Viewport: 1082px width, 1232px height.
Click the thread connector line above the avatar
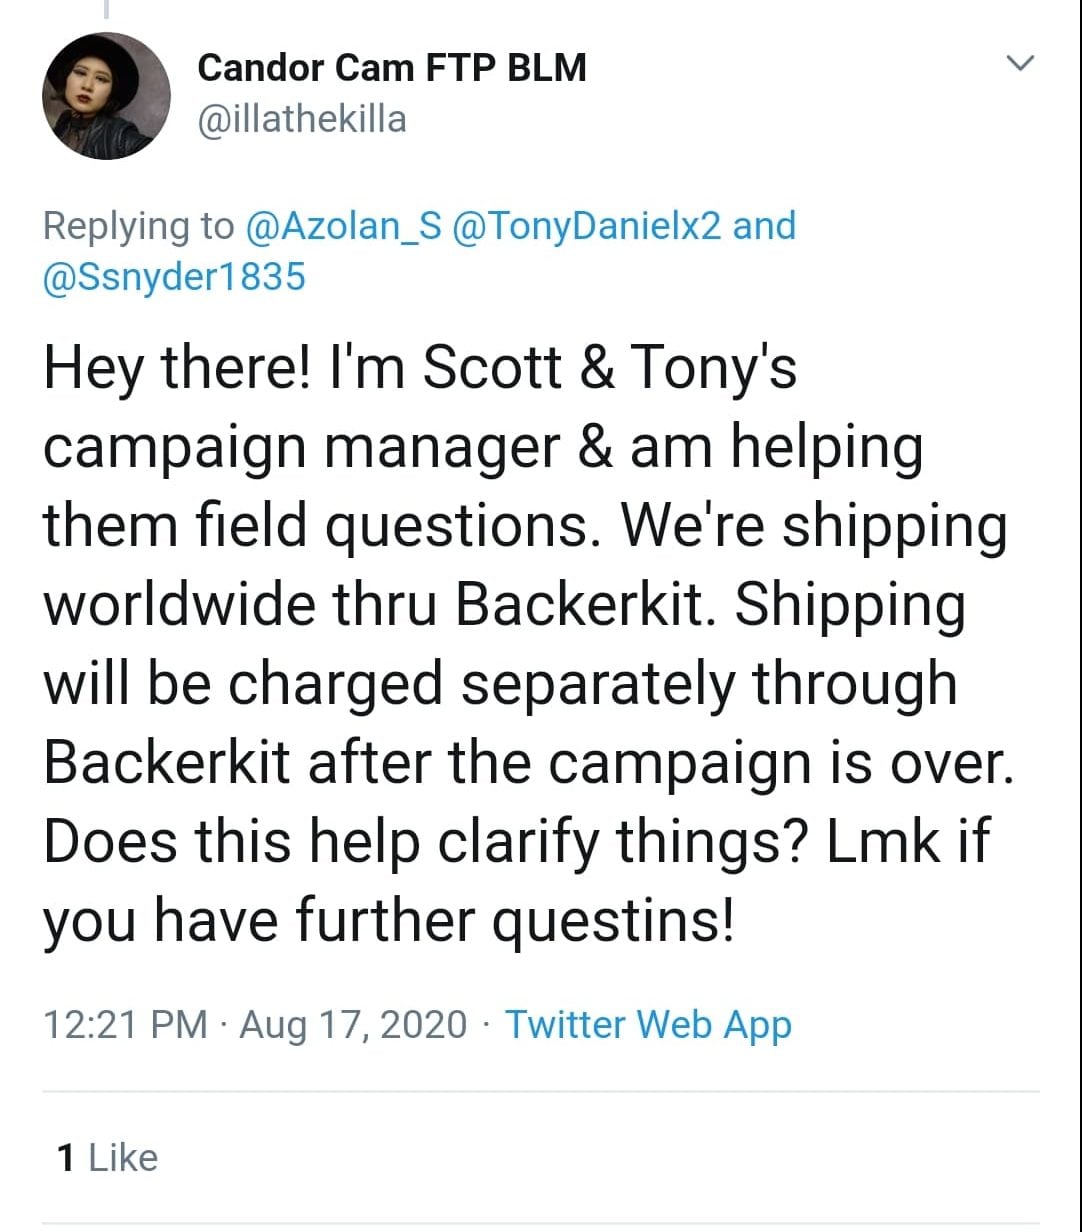pos(106,10)
